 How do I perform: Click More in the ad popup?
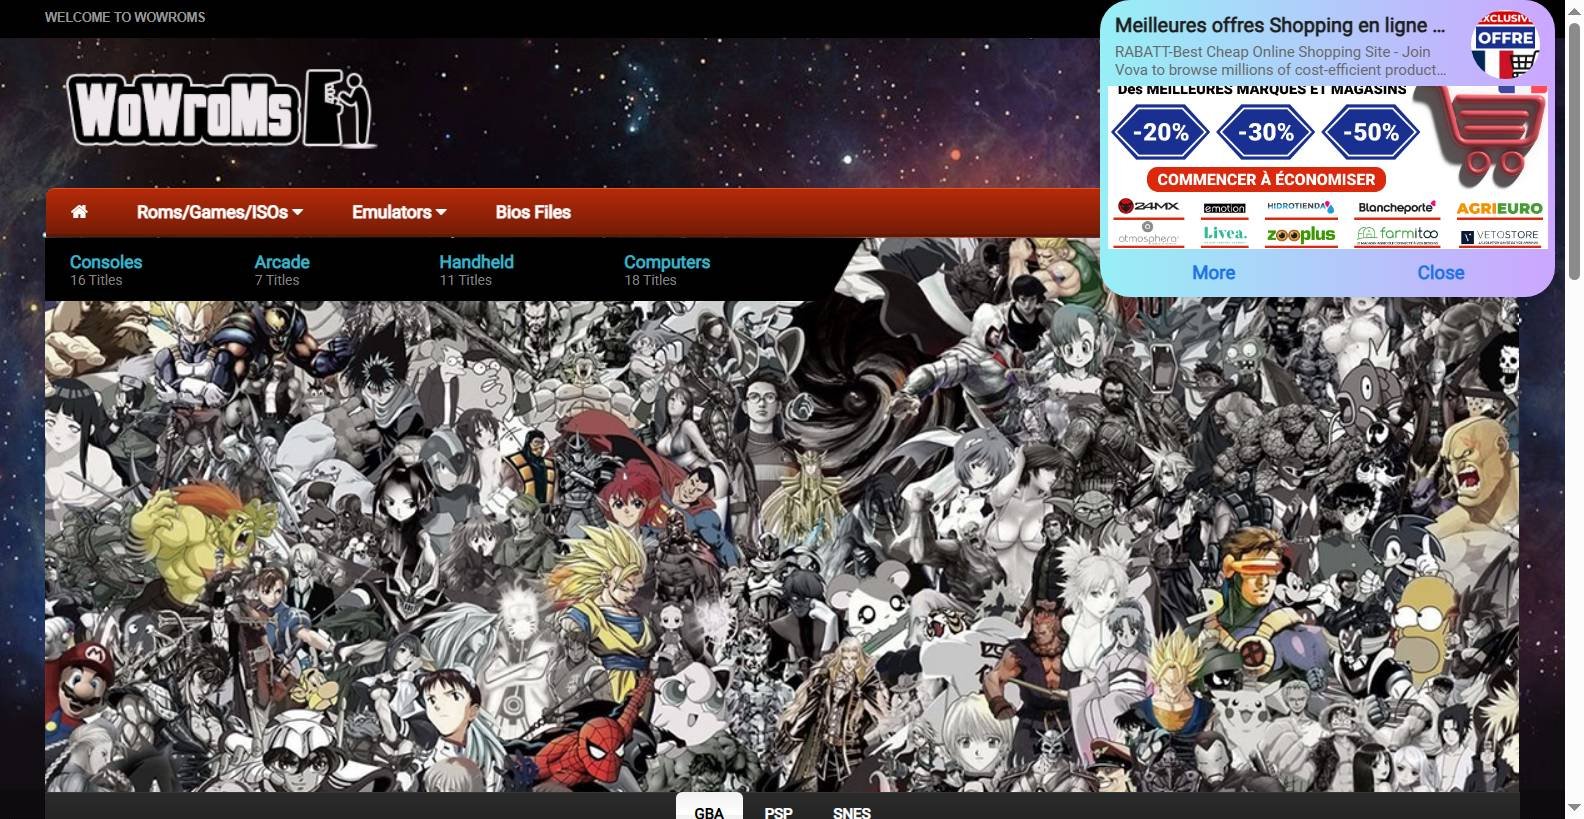pyautogui.click(x=1213, y=273)
